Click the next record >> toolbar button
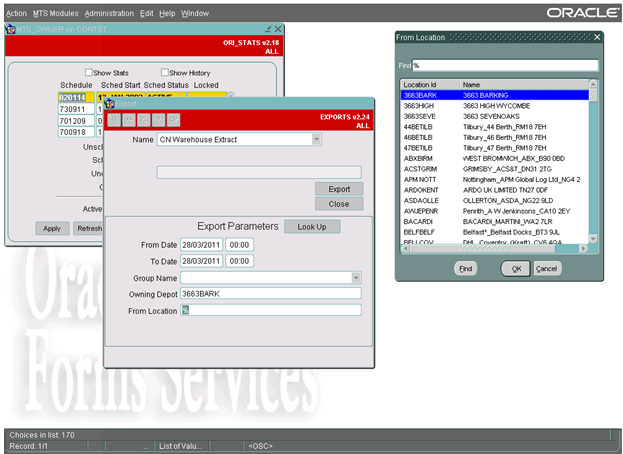 (x=129, y=120)
